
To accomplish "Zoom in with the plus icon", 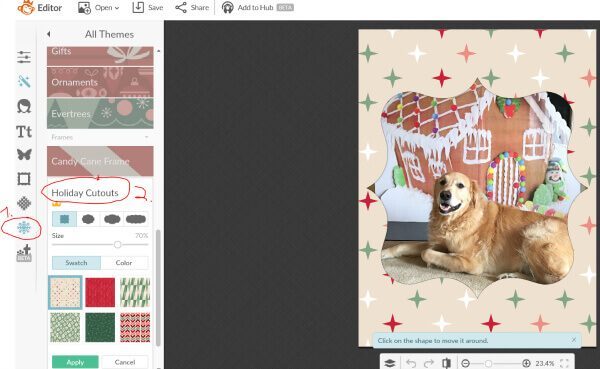I will click(527, 363).
